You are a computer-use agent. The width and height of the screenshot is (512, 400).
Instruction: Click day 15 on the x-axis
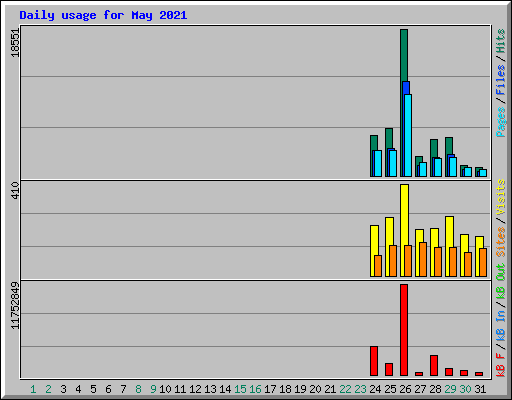(x=240, y=389)
